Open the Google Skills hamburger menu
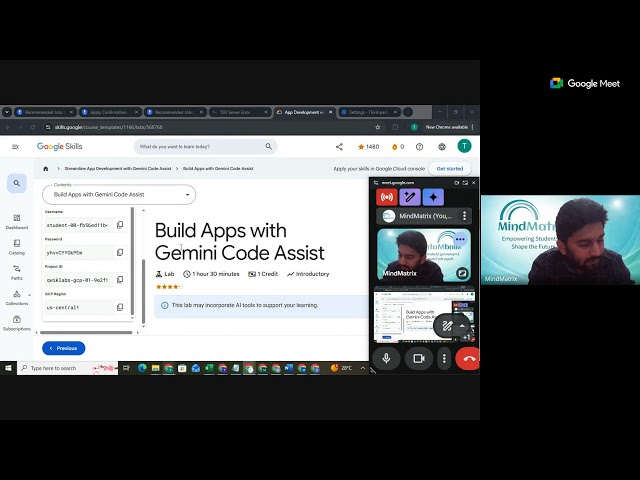Viewport: 640px width, 480px height. click(15, 146)
